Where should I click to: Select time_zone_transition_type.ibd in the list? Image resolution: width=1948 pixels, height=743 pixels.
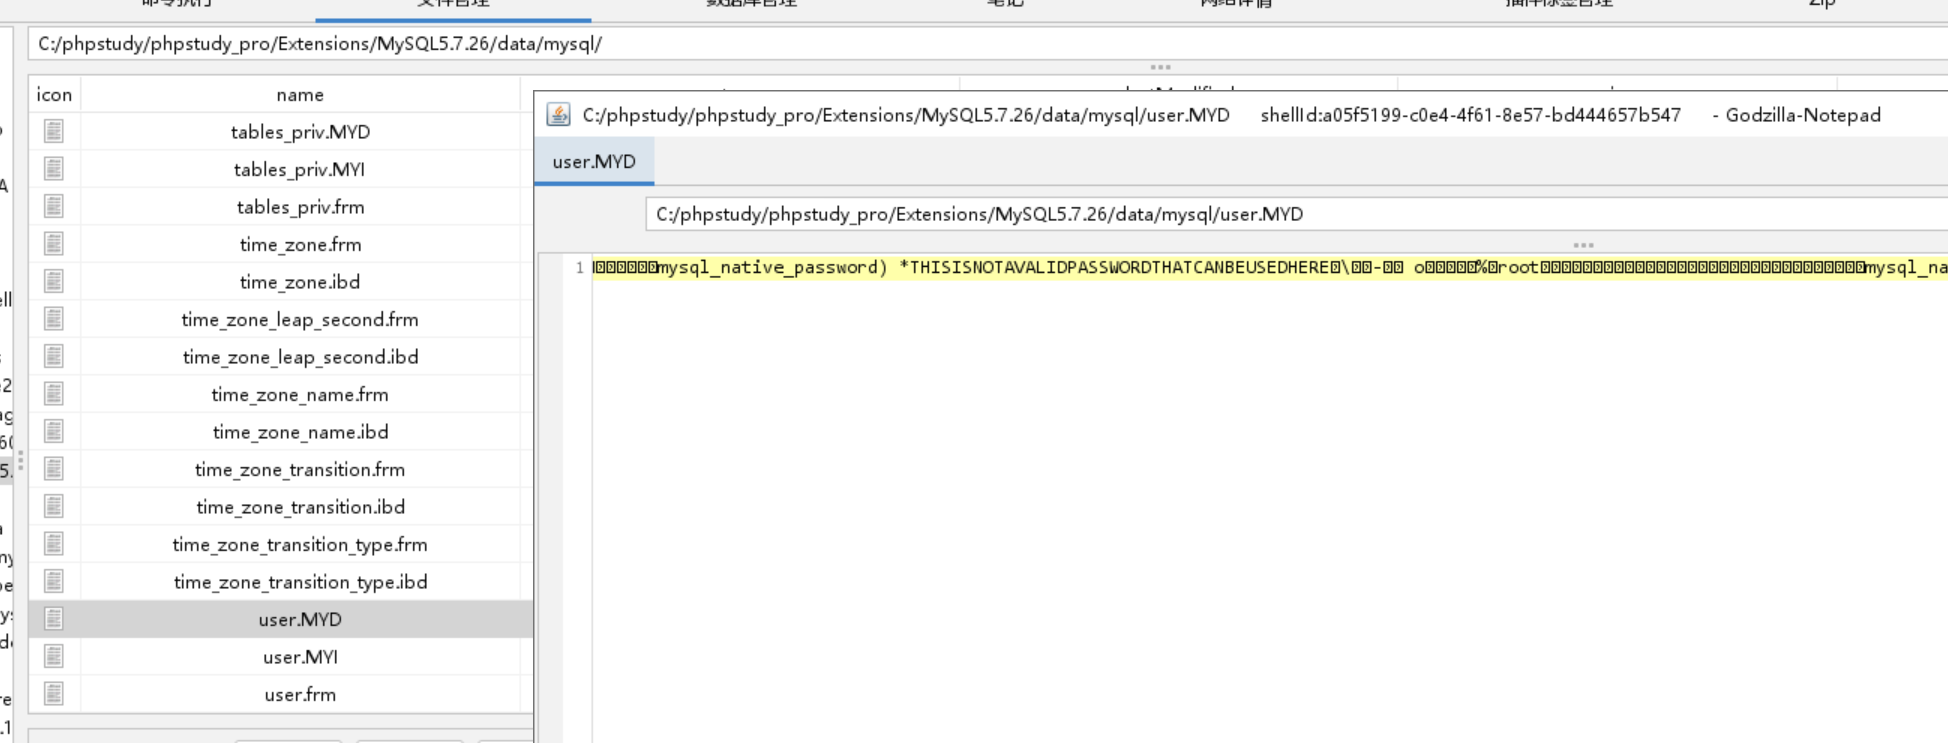tap(300, 582)
